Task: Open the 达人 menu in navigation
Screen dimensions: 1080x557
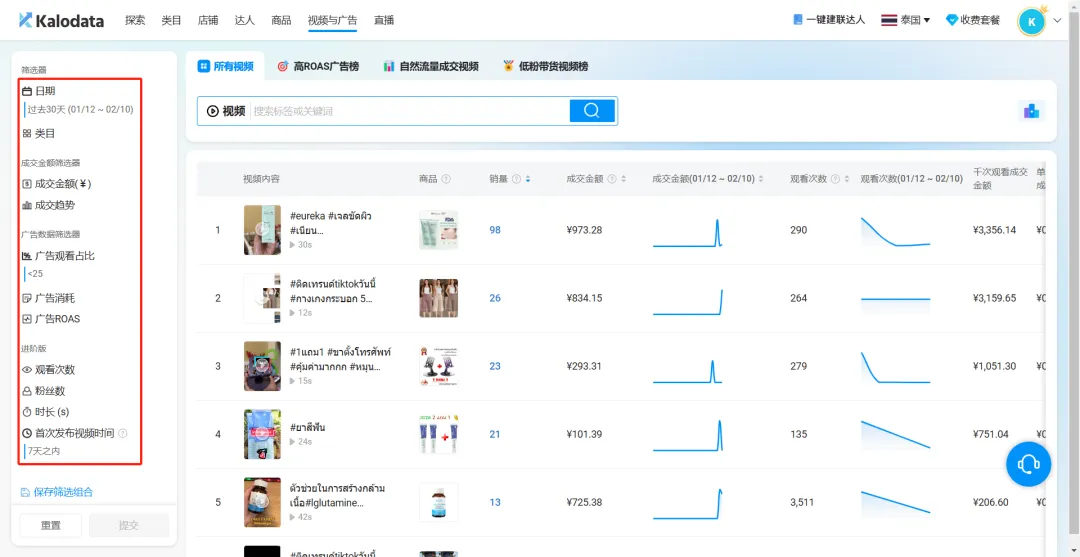Action: (x=245, y=21)
